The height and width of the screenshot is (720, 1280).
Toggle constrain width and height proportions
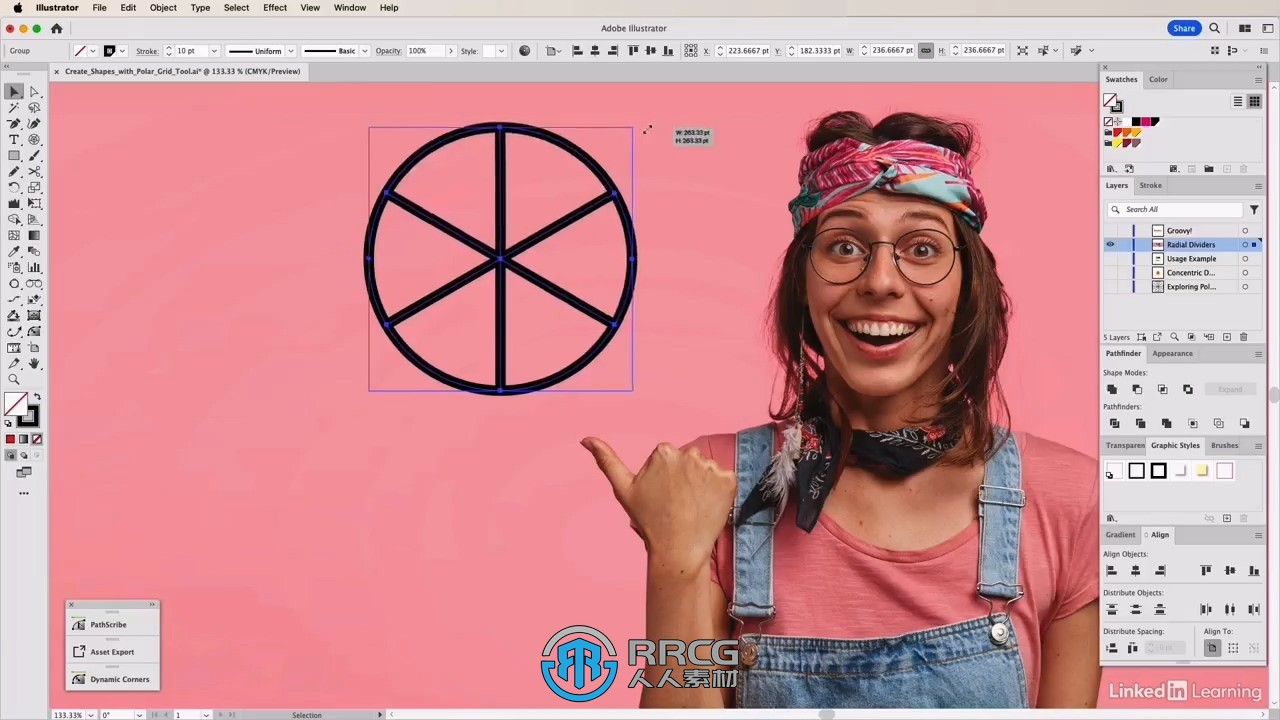(x=926, y=50)
